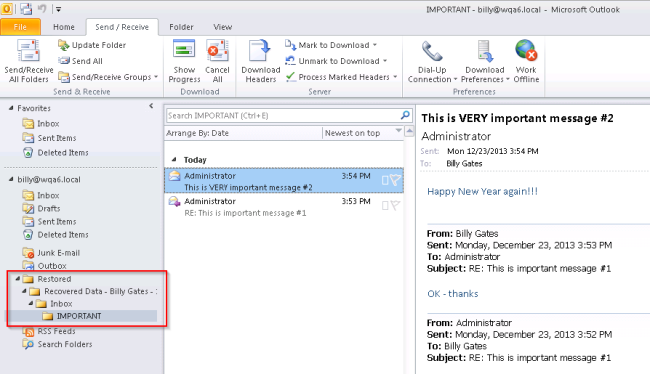Screen dimensions: 650x374
Task: Collapse Today message group
Action: 174,159
